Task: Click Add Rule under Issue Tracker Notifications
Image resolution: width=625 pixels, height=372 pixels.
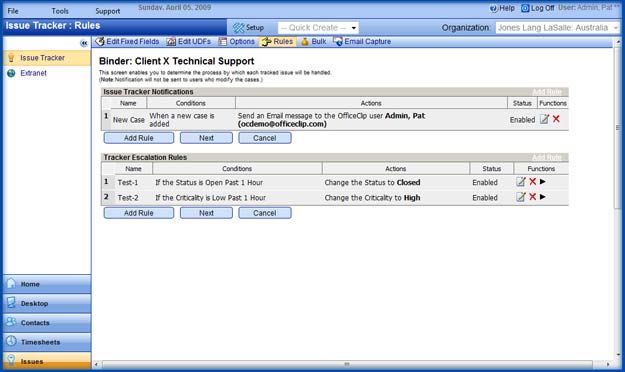Action: pos(139,138)
